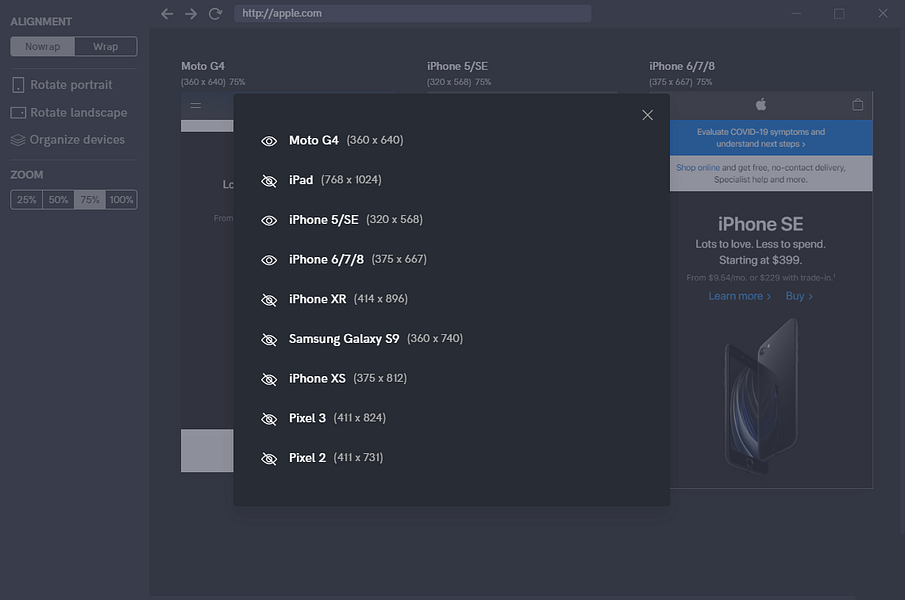Viewport: 905px width, 600px height.
Task: Click the URL address field
Action: click(412, 13)
